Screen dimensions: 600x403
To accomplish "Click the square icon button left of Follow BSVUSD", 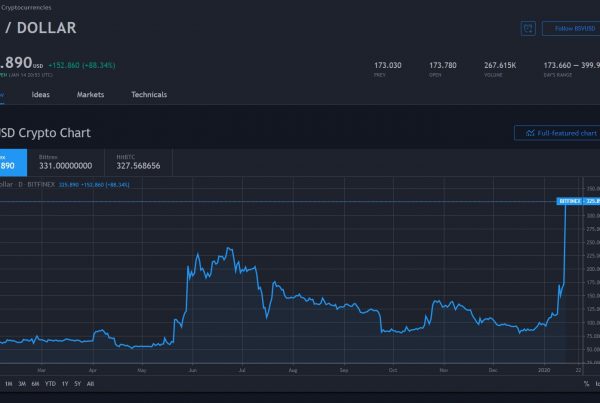I will pos(528,28).
